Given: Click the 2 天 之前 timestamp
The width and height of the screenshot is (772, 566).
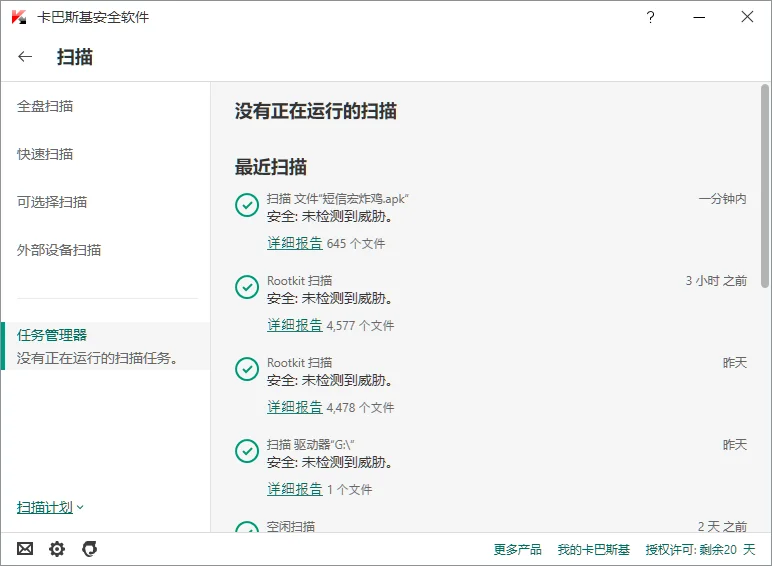Looking at the screenshot, I should click(722, 527).
